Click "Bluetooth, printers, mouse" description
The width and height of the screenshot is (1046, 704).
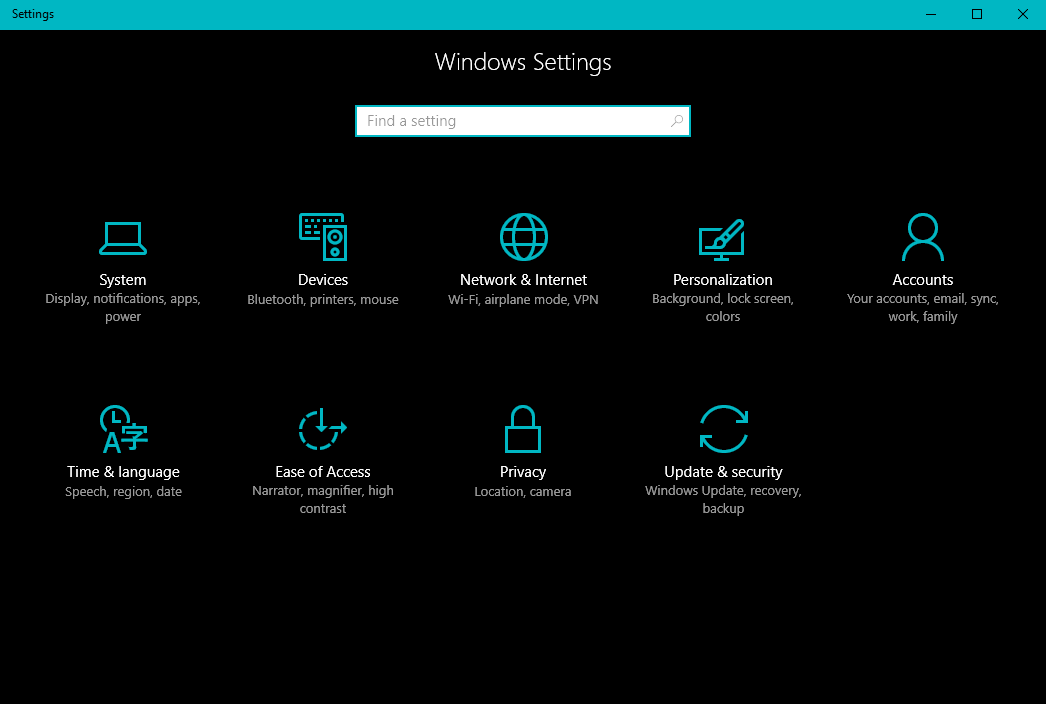pyautogui.click(x=323, y=300)
